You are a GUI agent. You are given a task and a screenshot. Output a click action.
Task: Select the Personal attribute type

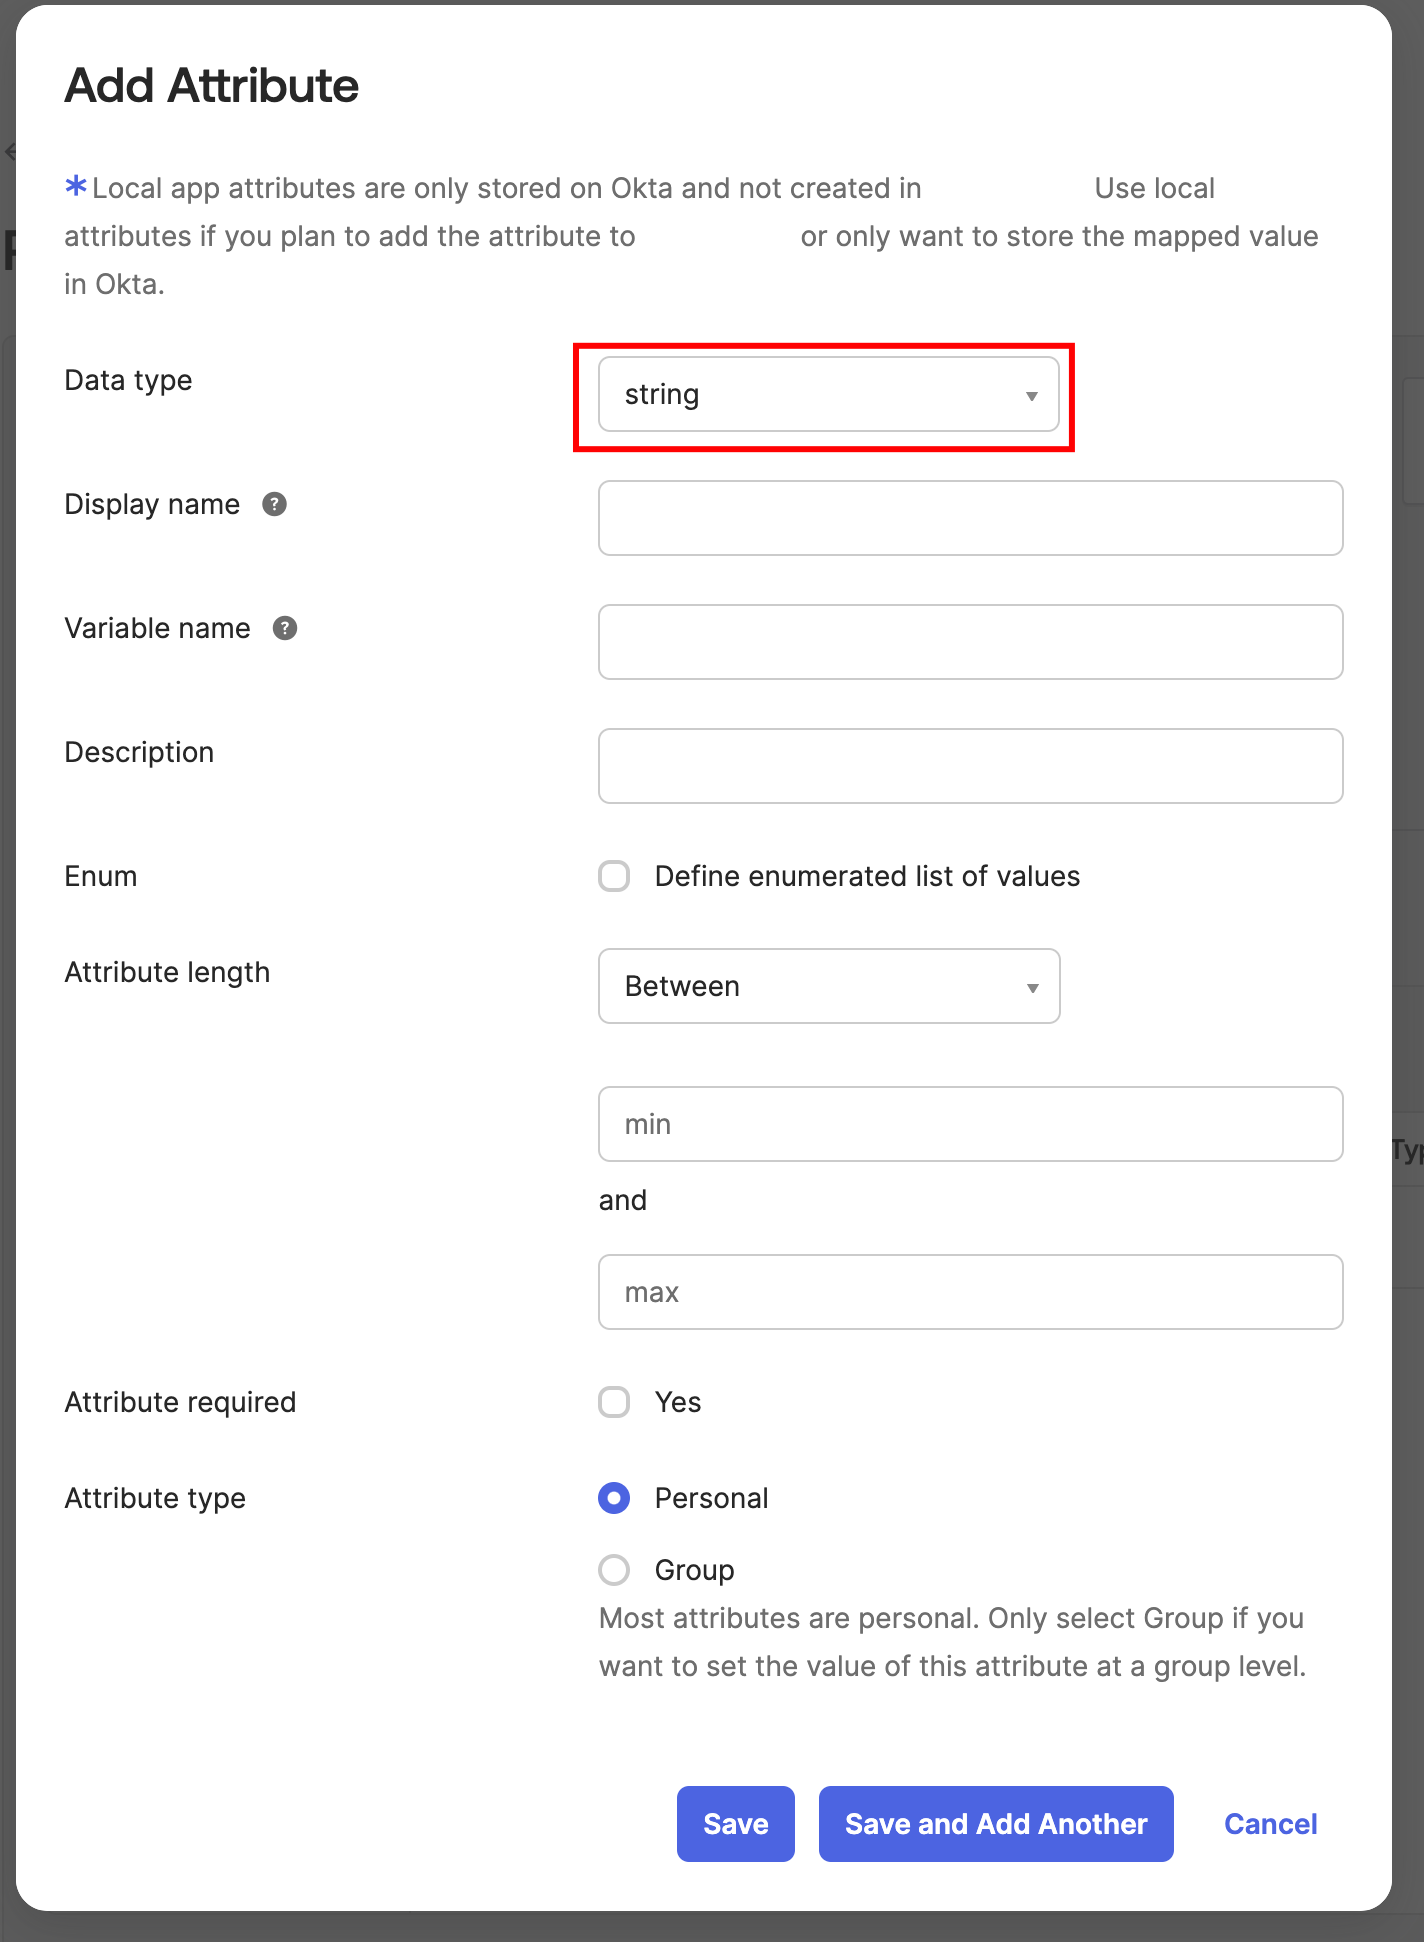[614, 1498]
